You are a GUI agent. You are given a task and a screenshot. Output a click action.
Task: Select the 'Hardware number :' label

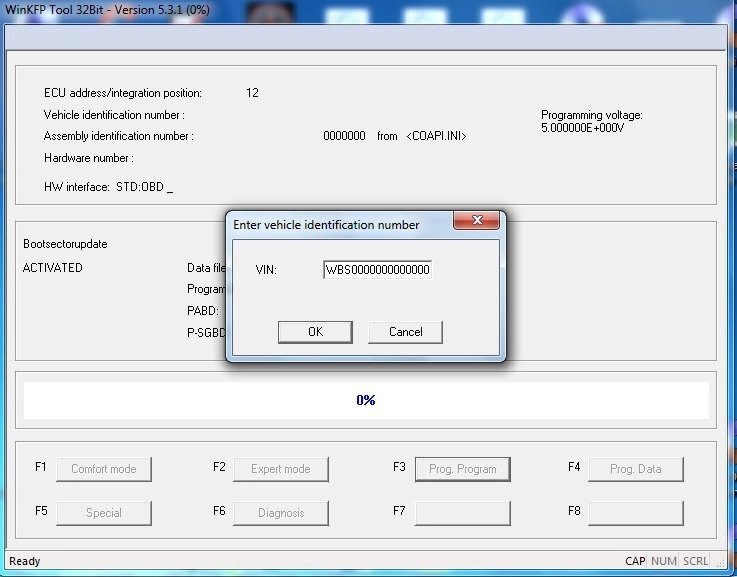point(89,158)
